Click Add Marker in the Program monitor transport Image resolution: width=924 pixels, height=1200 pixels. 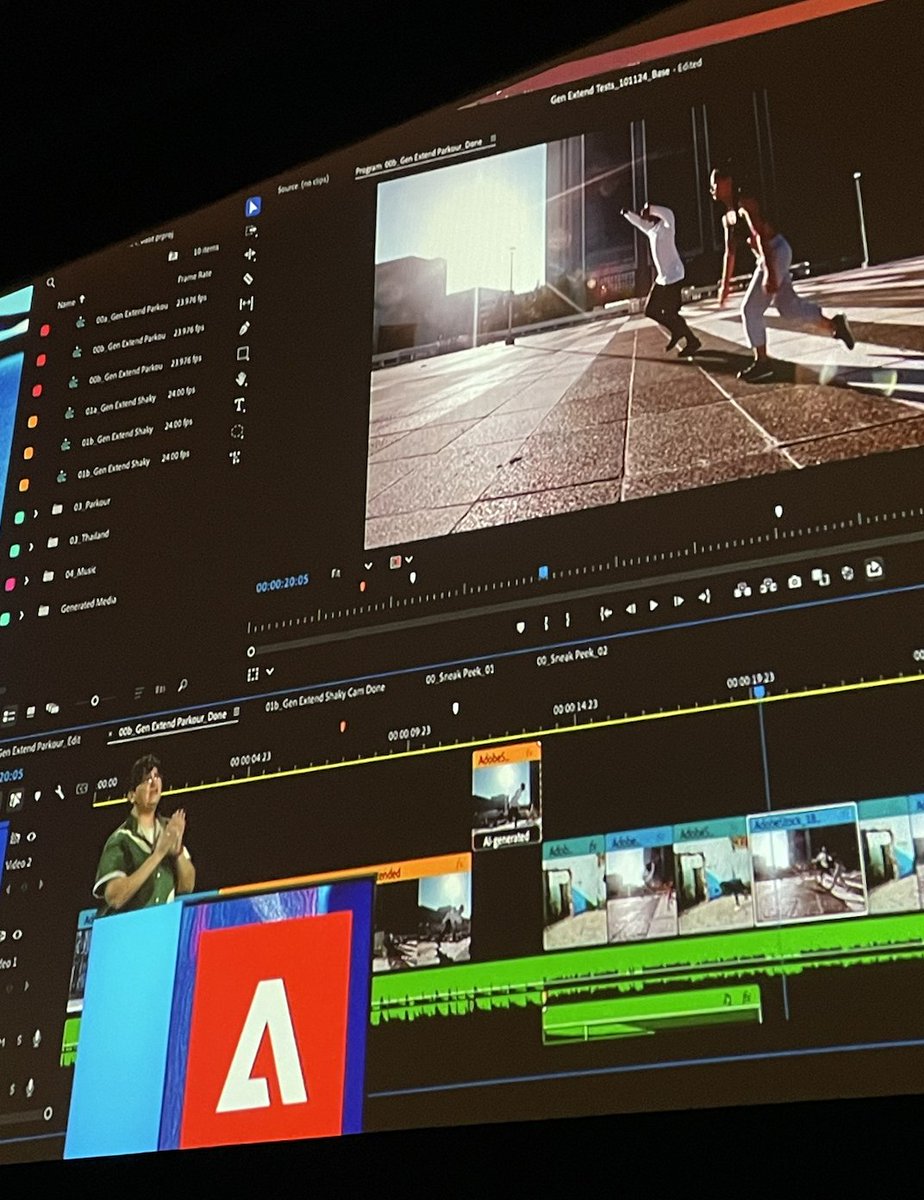[520, 627]
